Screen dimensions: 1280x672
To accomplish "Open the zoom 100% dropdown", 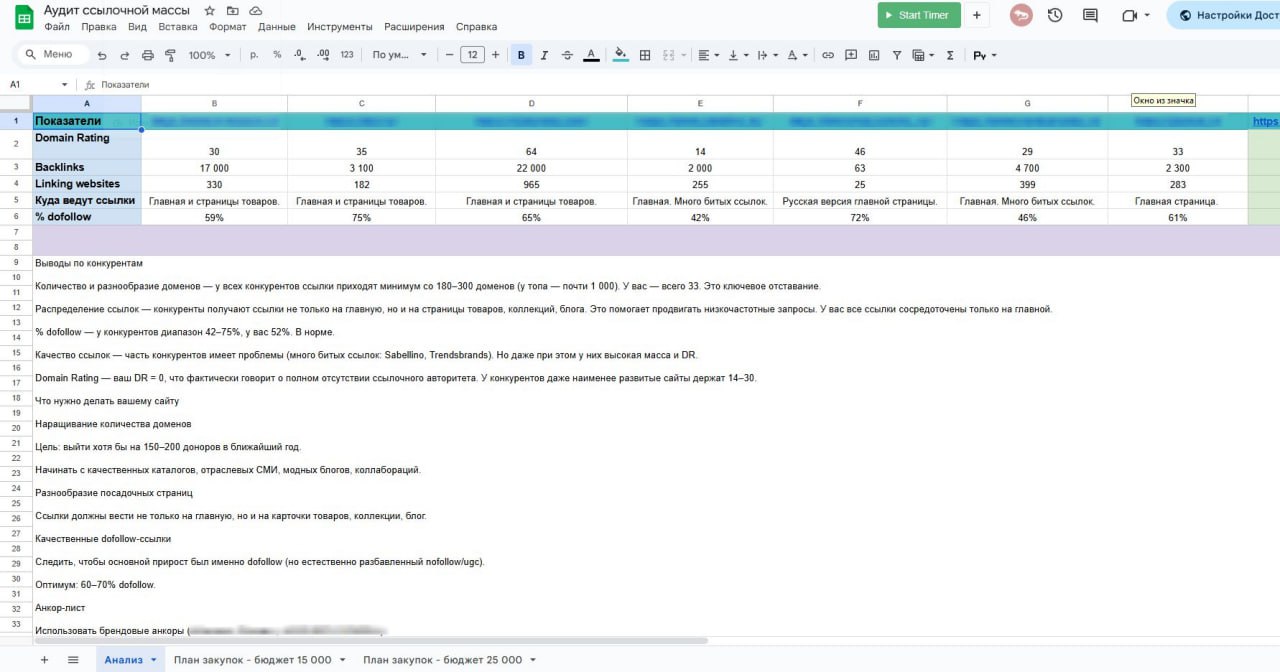I will [209, 55].
